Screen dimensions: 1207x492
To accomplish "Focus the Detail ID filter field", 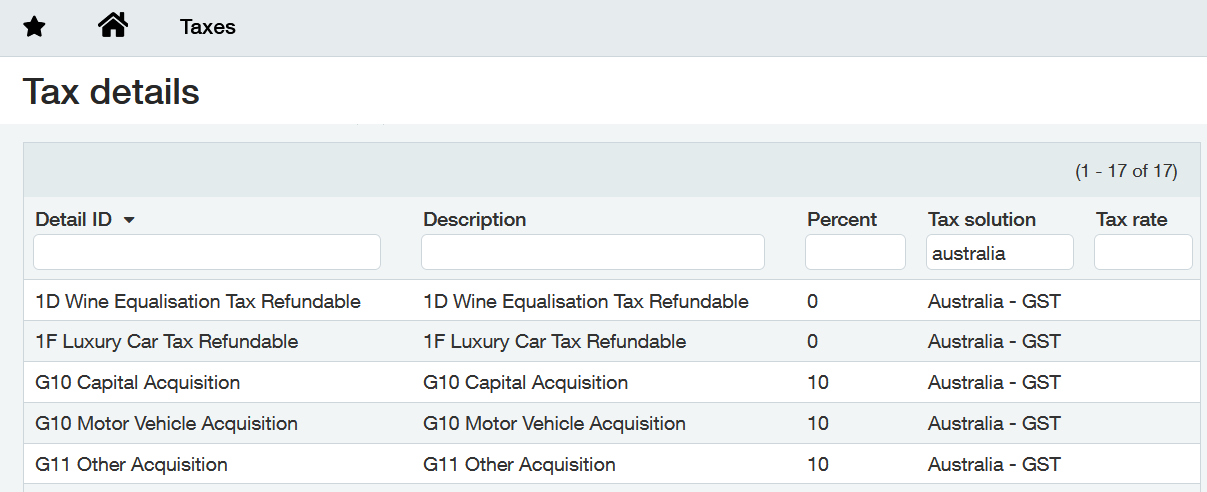I will pos(207,252).
